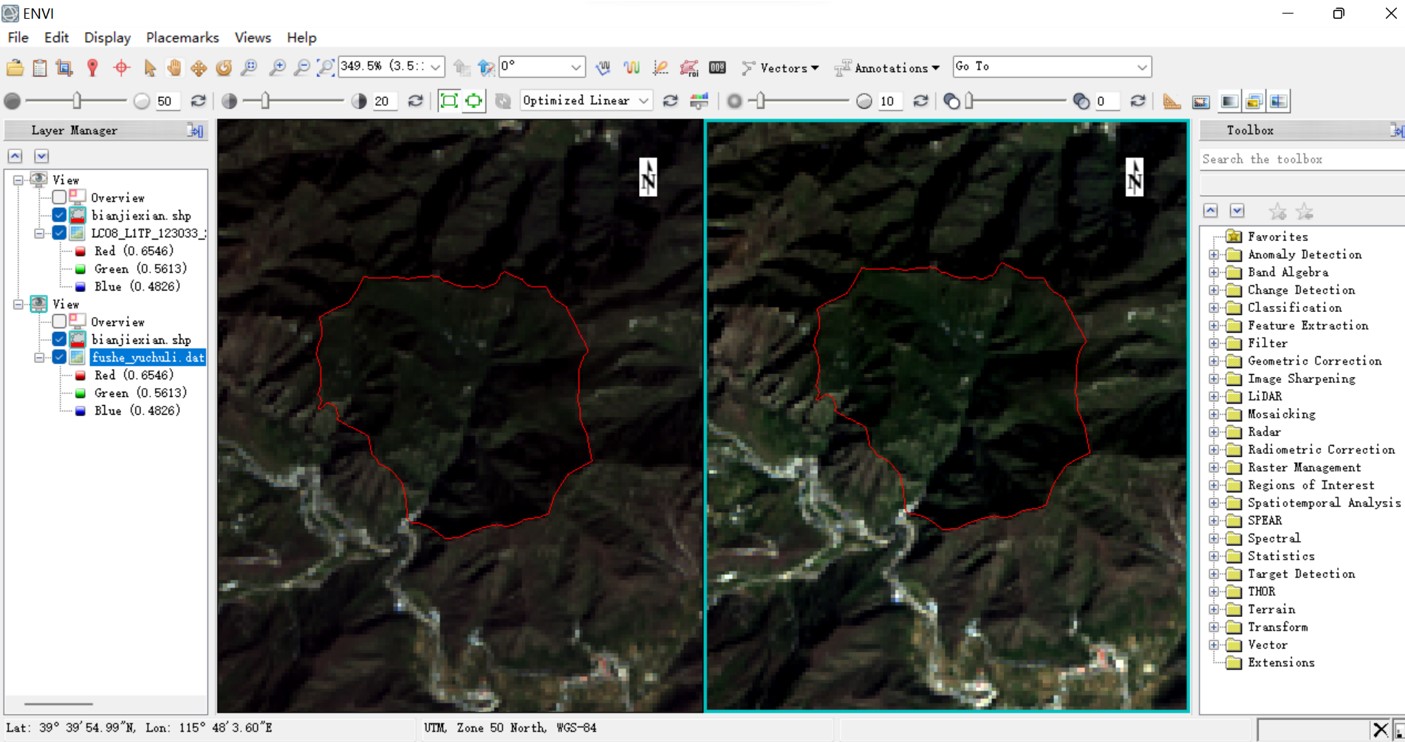This screenshot has height=742, width=1405.
Task: Expand the Classification folder in the Toolbox
Action: point(1212,307)
